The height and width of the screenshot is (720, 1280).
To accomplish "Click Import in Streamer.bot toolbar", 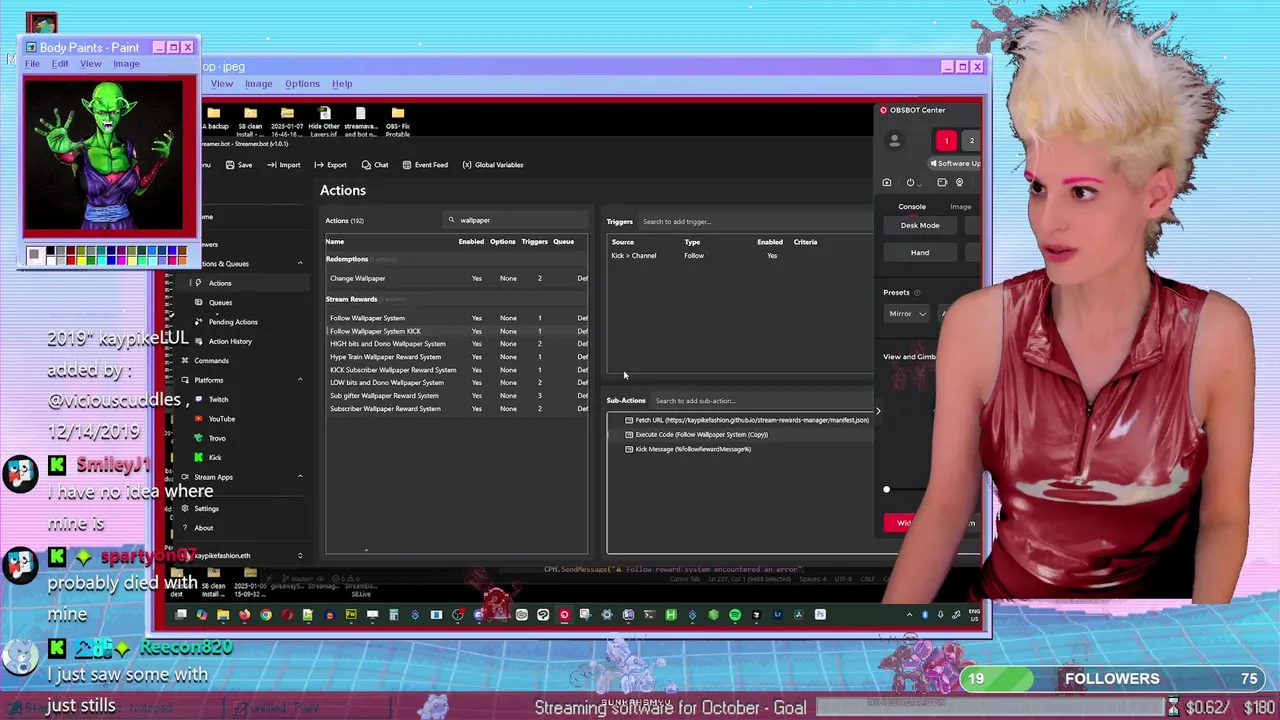I will tap(284, 165).
